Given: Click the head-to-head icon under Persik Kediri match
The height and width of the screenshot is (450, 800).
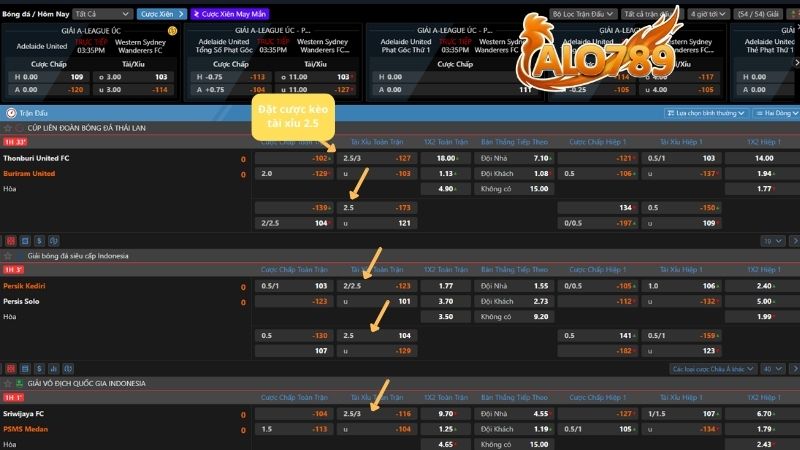Looking at the screenshot, I should pyautogui.click(x=68, y=368).
